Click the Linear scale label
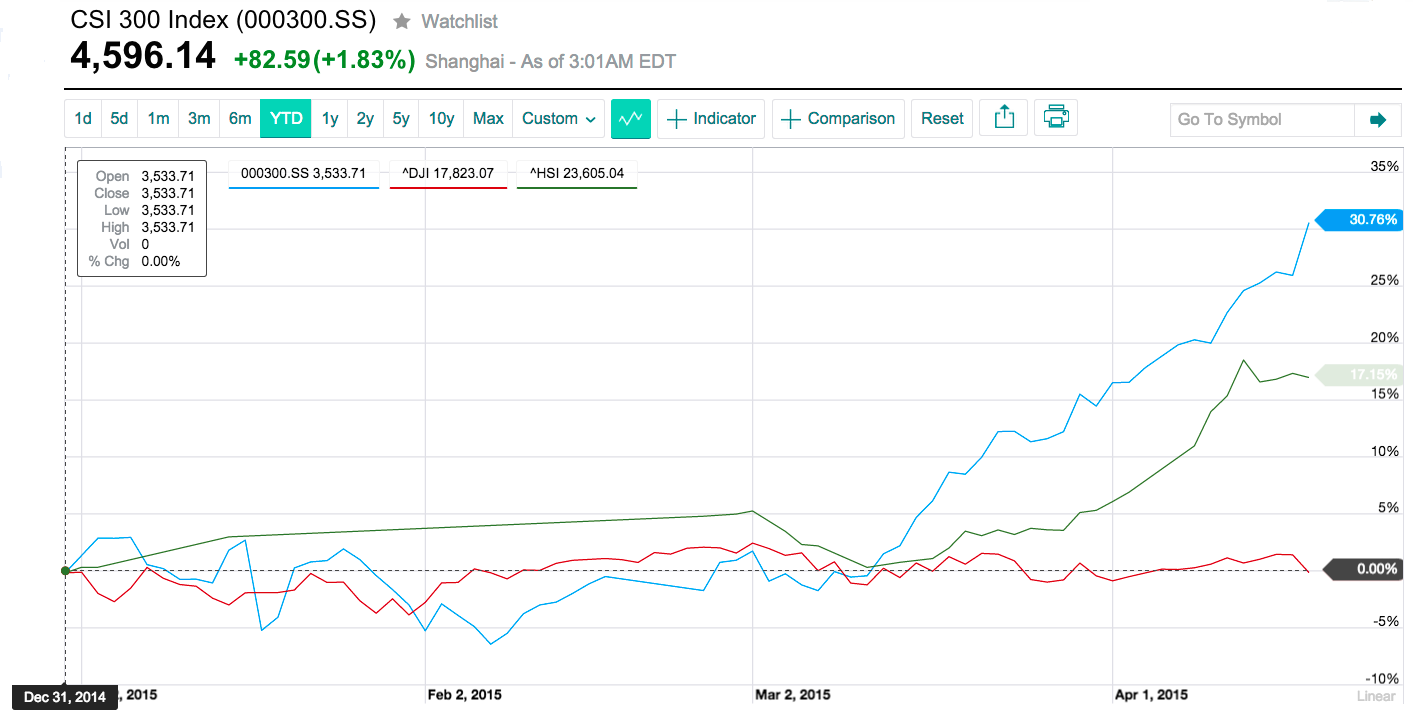 (x=1375, y=696)
